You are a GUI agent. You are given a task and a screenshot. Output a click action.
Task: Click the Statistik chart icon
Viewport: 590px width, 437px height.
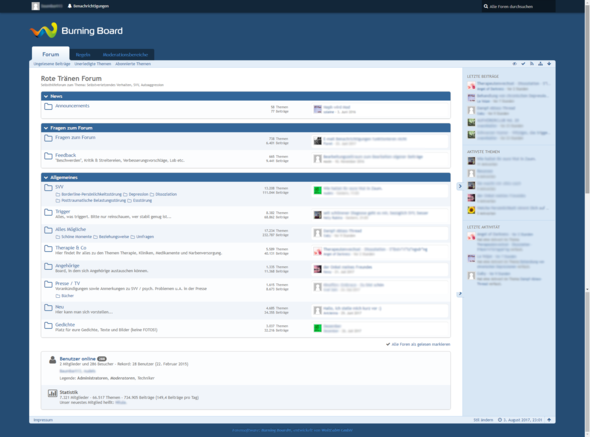(x=52, y=393)
